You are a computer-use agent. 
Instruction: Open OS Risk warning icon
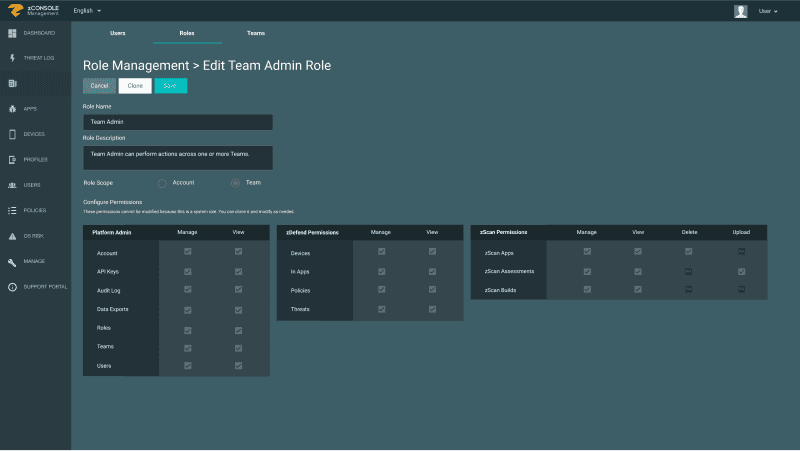point(12,236)
